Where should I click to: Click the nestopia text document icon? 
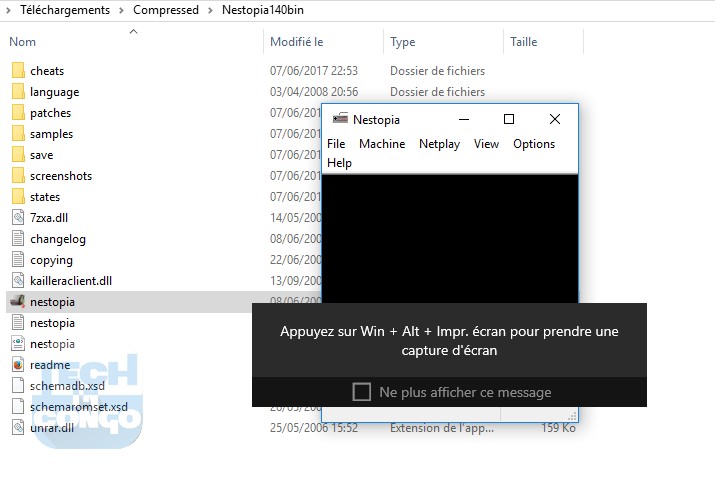pyautogui.click(x=18, y=322)
